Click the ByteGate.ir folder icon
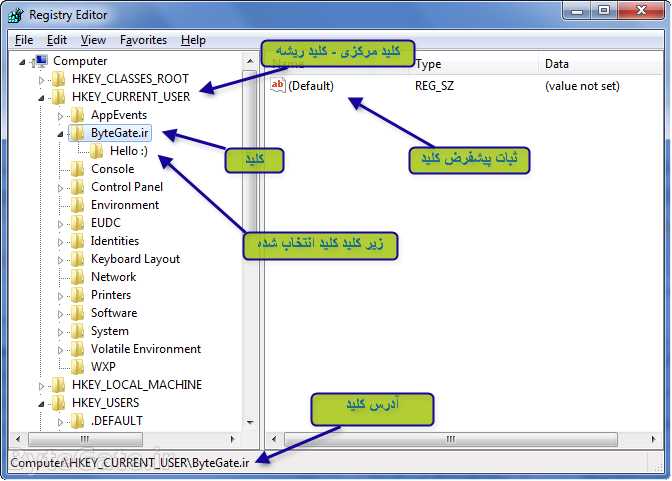This screenshot has width=672, height=481. (x=77, y=133)
